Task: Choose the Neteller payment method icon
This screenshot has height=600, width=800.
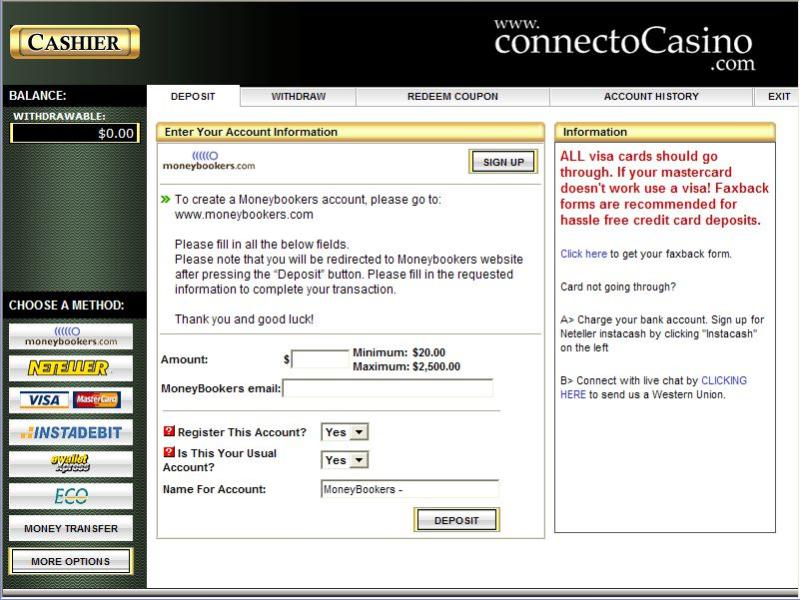Action: pos(70,368)
